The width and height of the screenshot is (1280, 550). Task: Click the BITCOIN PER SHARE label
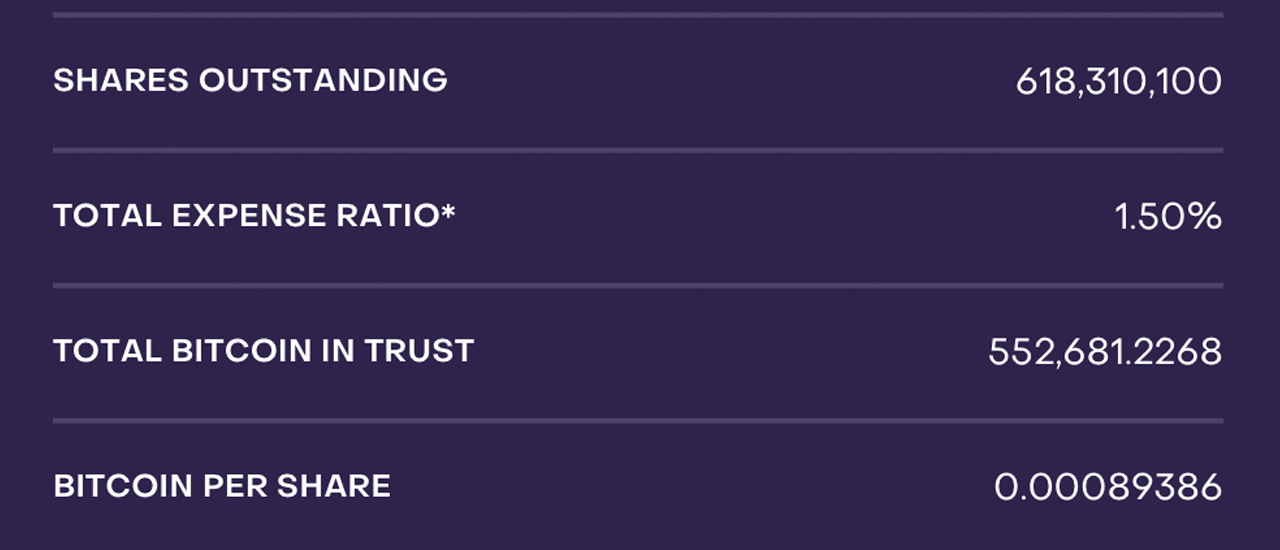click(222, 487)
